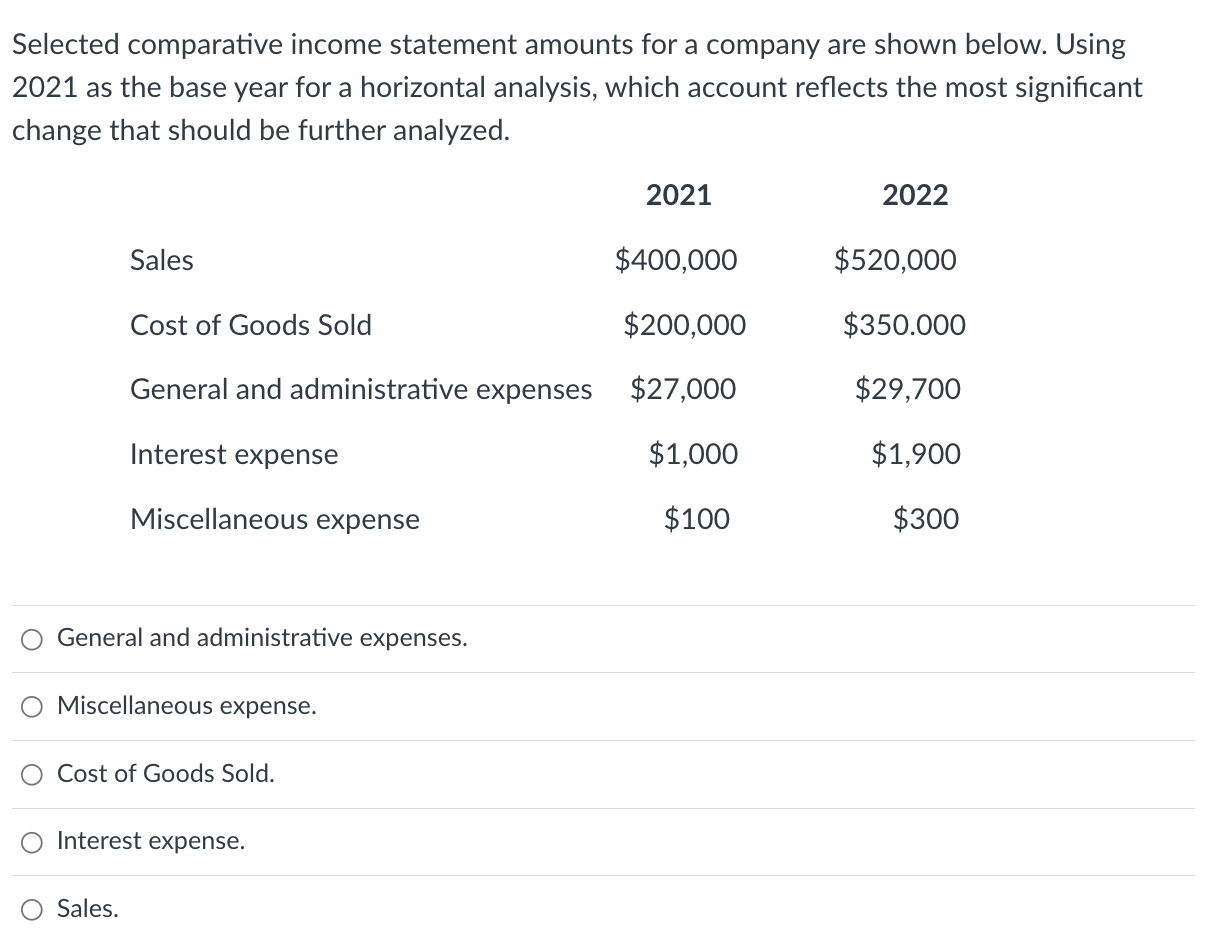Screen dimensions: 1216x952
Task: Click the Miscellaneous expense row label in table
Action: coord(275,520)
